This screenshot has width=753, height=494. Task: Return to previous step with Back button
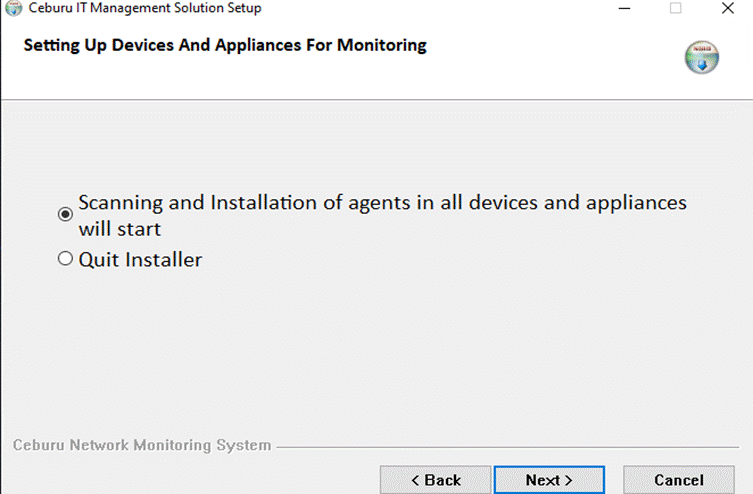click(436, 480)
